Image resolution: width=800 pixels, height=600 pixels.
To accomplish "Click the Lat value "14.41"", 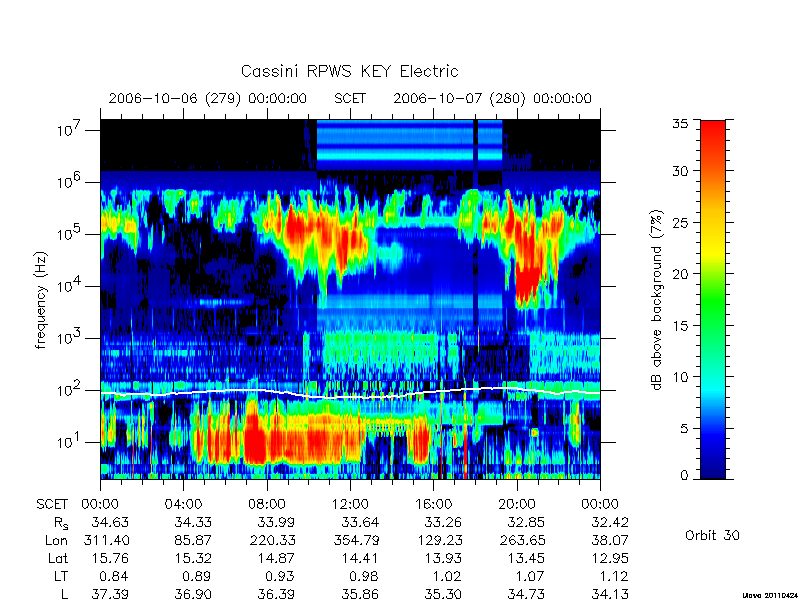I will point(360,558).
